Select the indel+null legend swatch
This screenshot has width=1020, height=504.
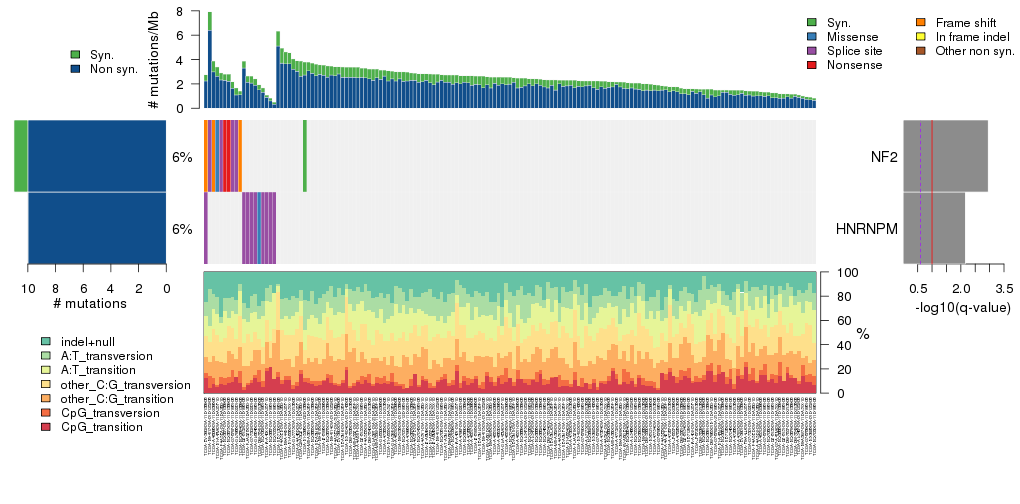click(x=46, y=342)
